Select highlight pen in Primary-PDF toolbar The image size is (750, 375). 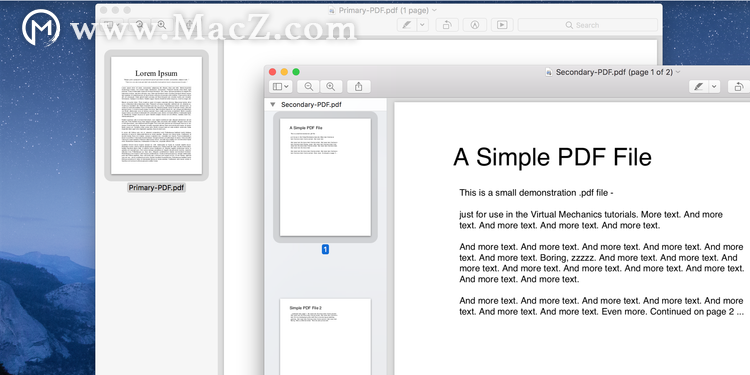407,25
